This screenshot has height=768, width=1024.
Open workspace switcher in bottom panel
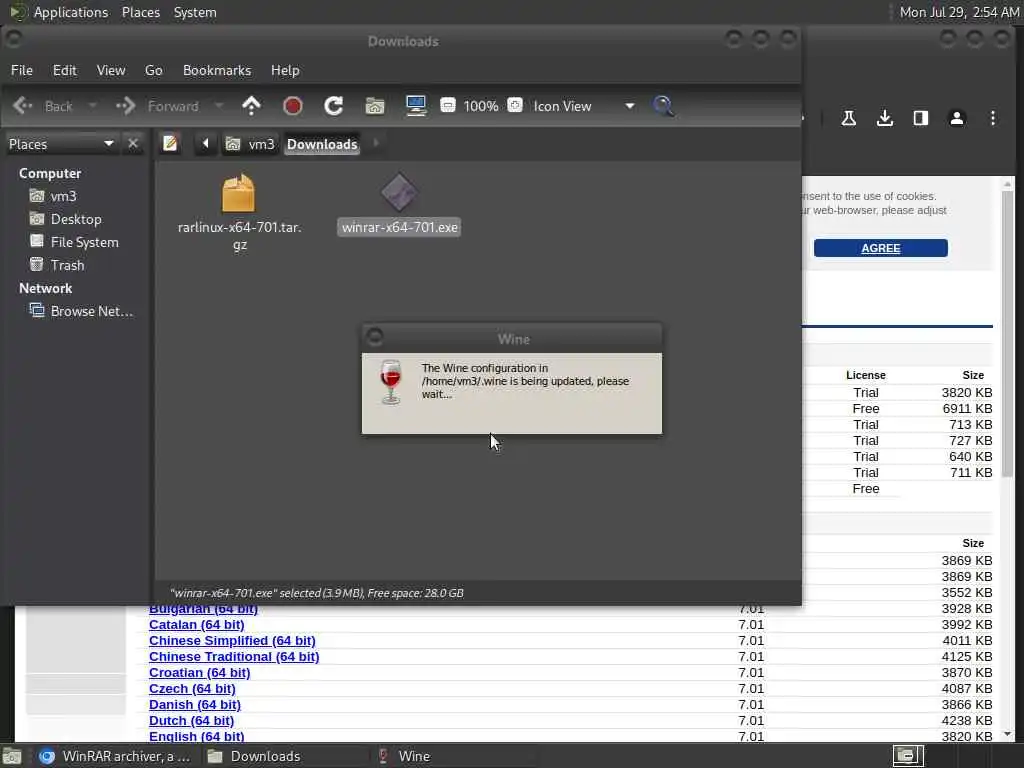908,756
